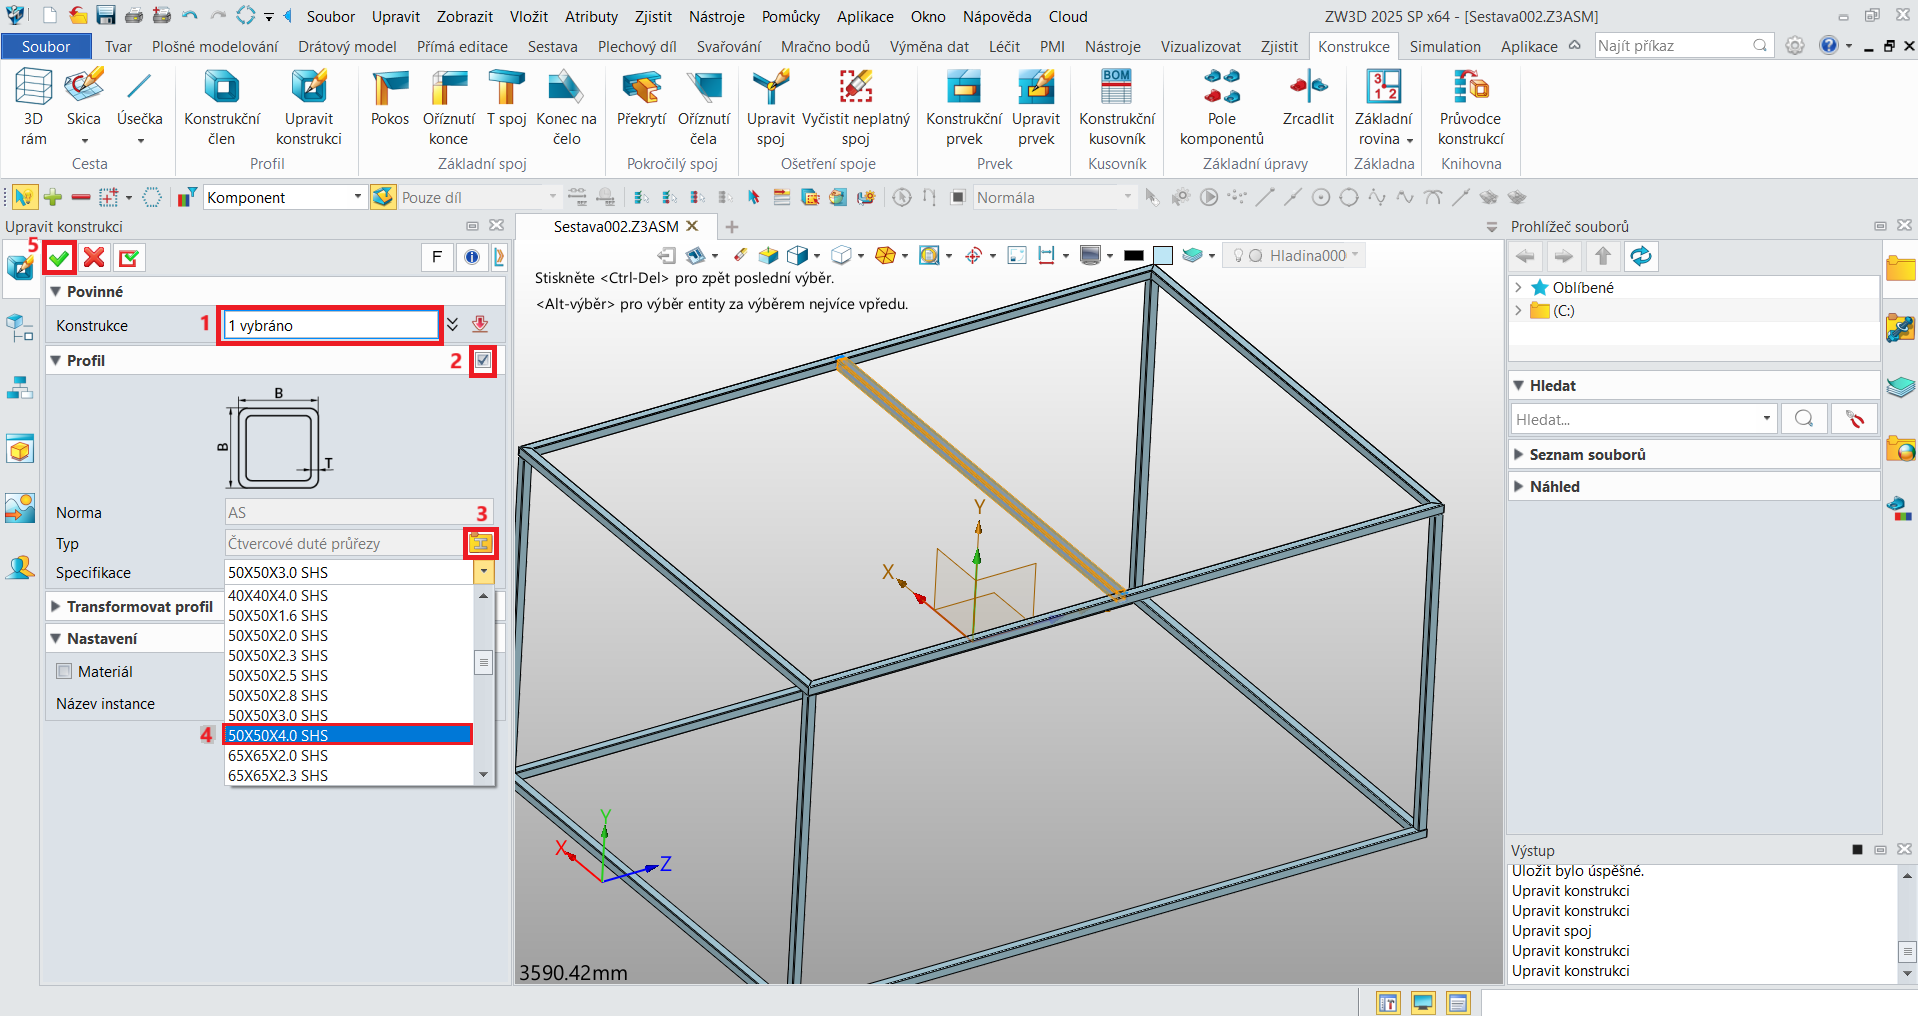Viewport: 1918px width, 1016px height.
Task: Switch to the Svařování ribbon tab
Action: tap(728, 46)
